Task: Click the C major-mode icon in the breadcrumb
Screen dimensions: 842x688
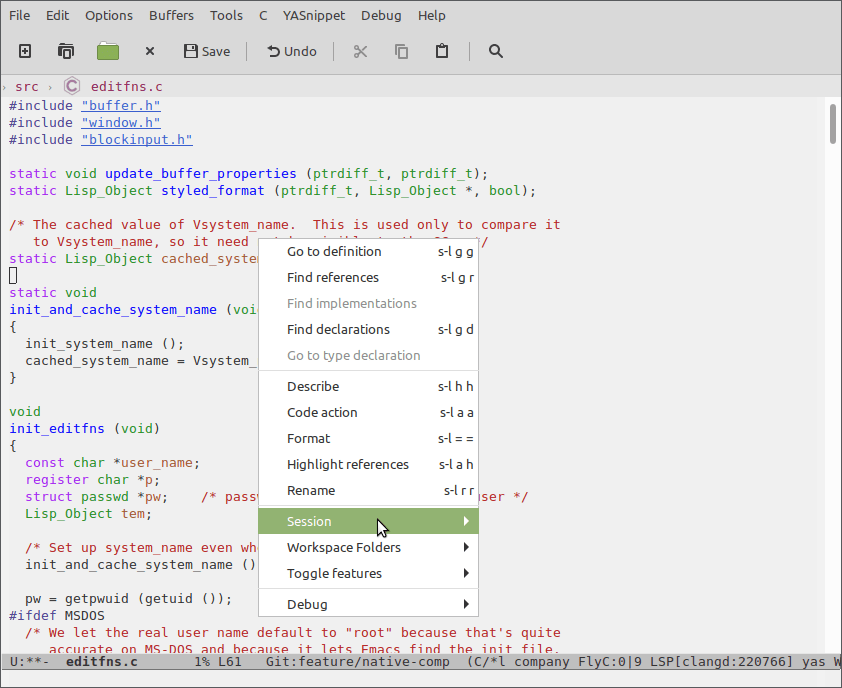Action: click(71, 85)
